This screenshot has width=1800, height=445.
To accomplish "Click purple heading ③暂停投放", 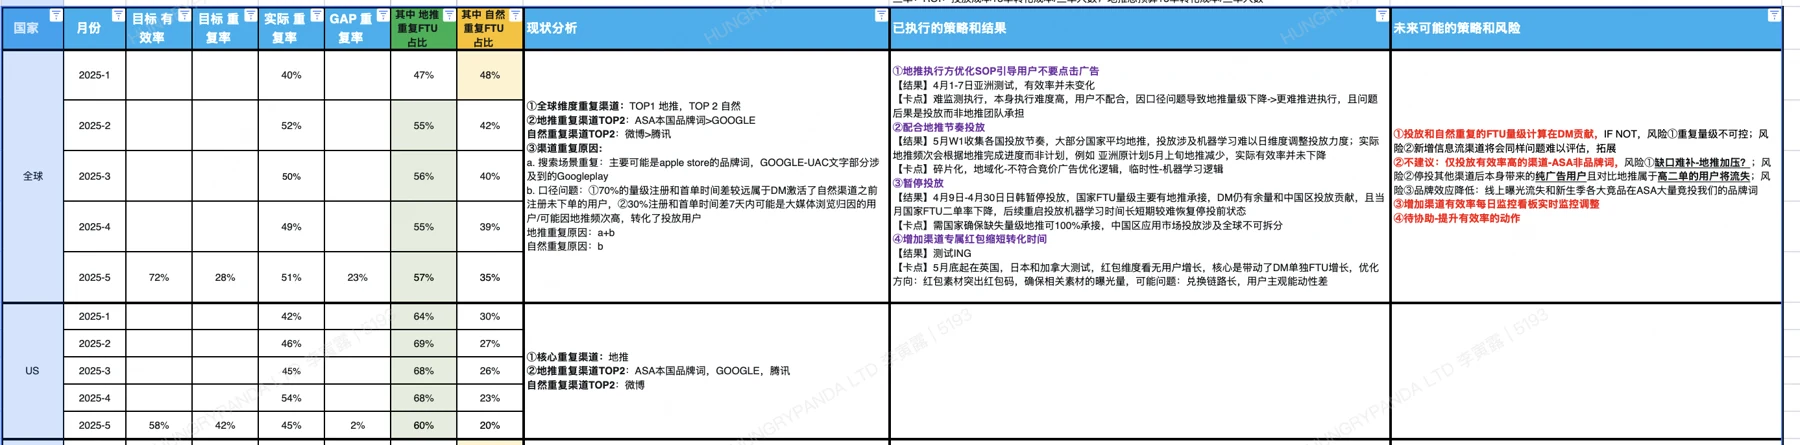I will 918,183.
